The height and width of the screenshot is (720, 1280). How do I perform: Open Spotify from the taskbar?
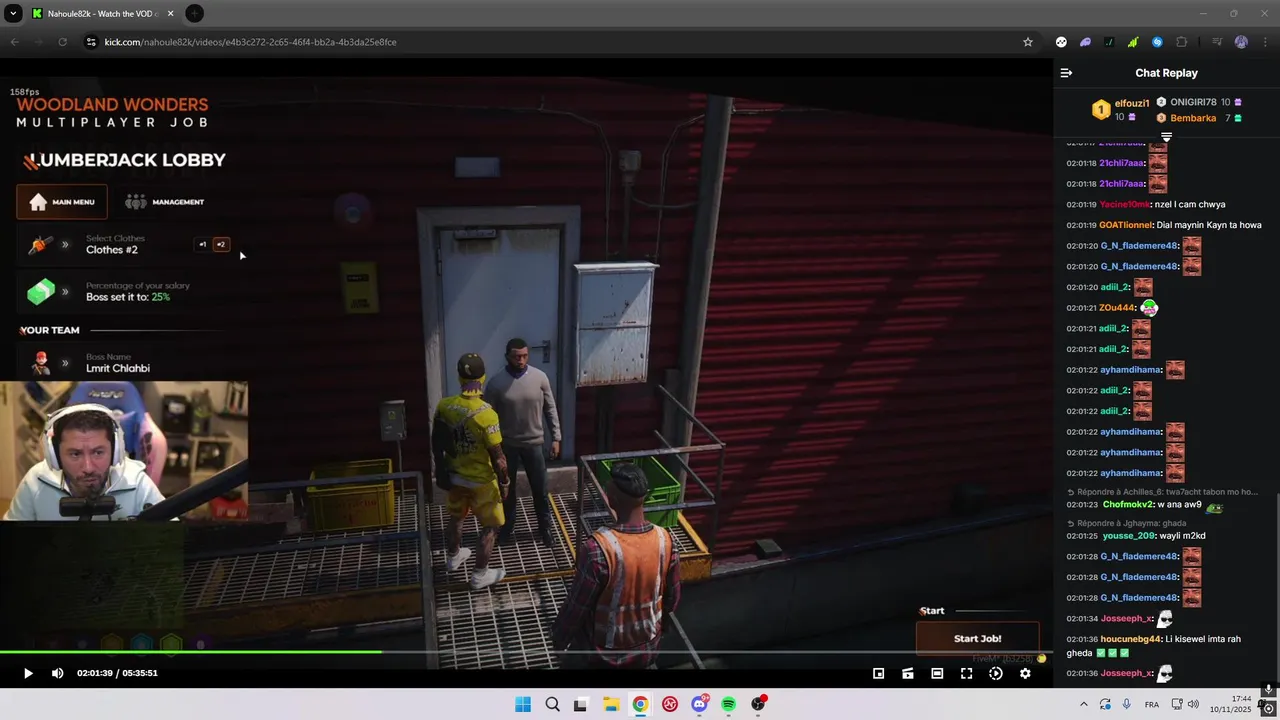point(729,704)
